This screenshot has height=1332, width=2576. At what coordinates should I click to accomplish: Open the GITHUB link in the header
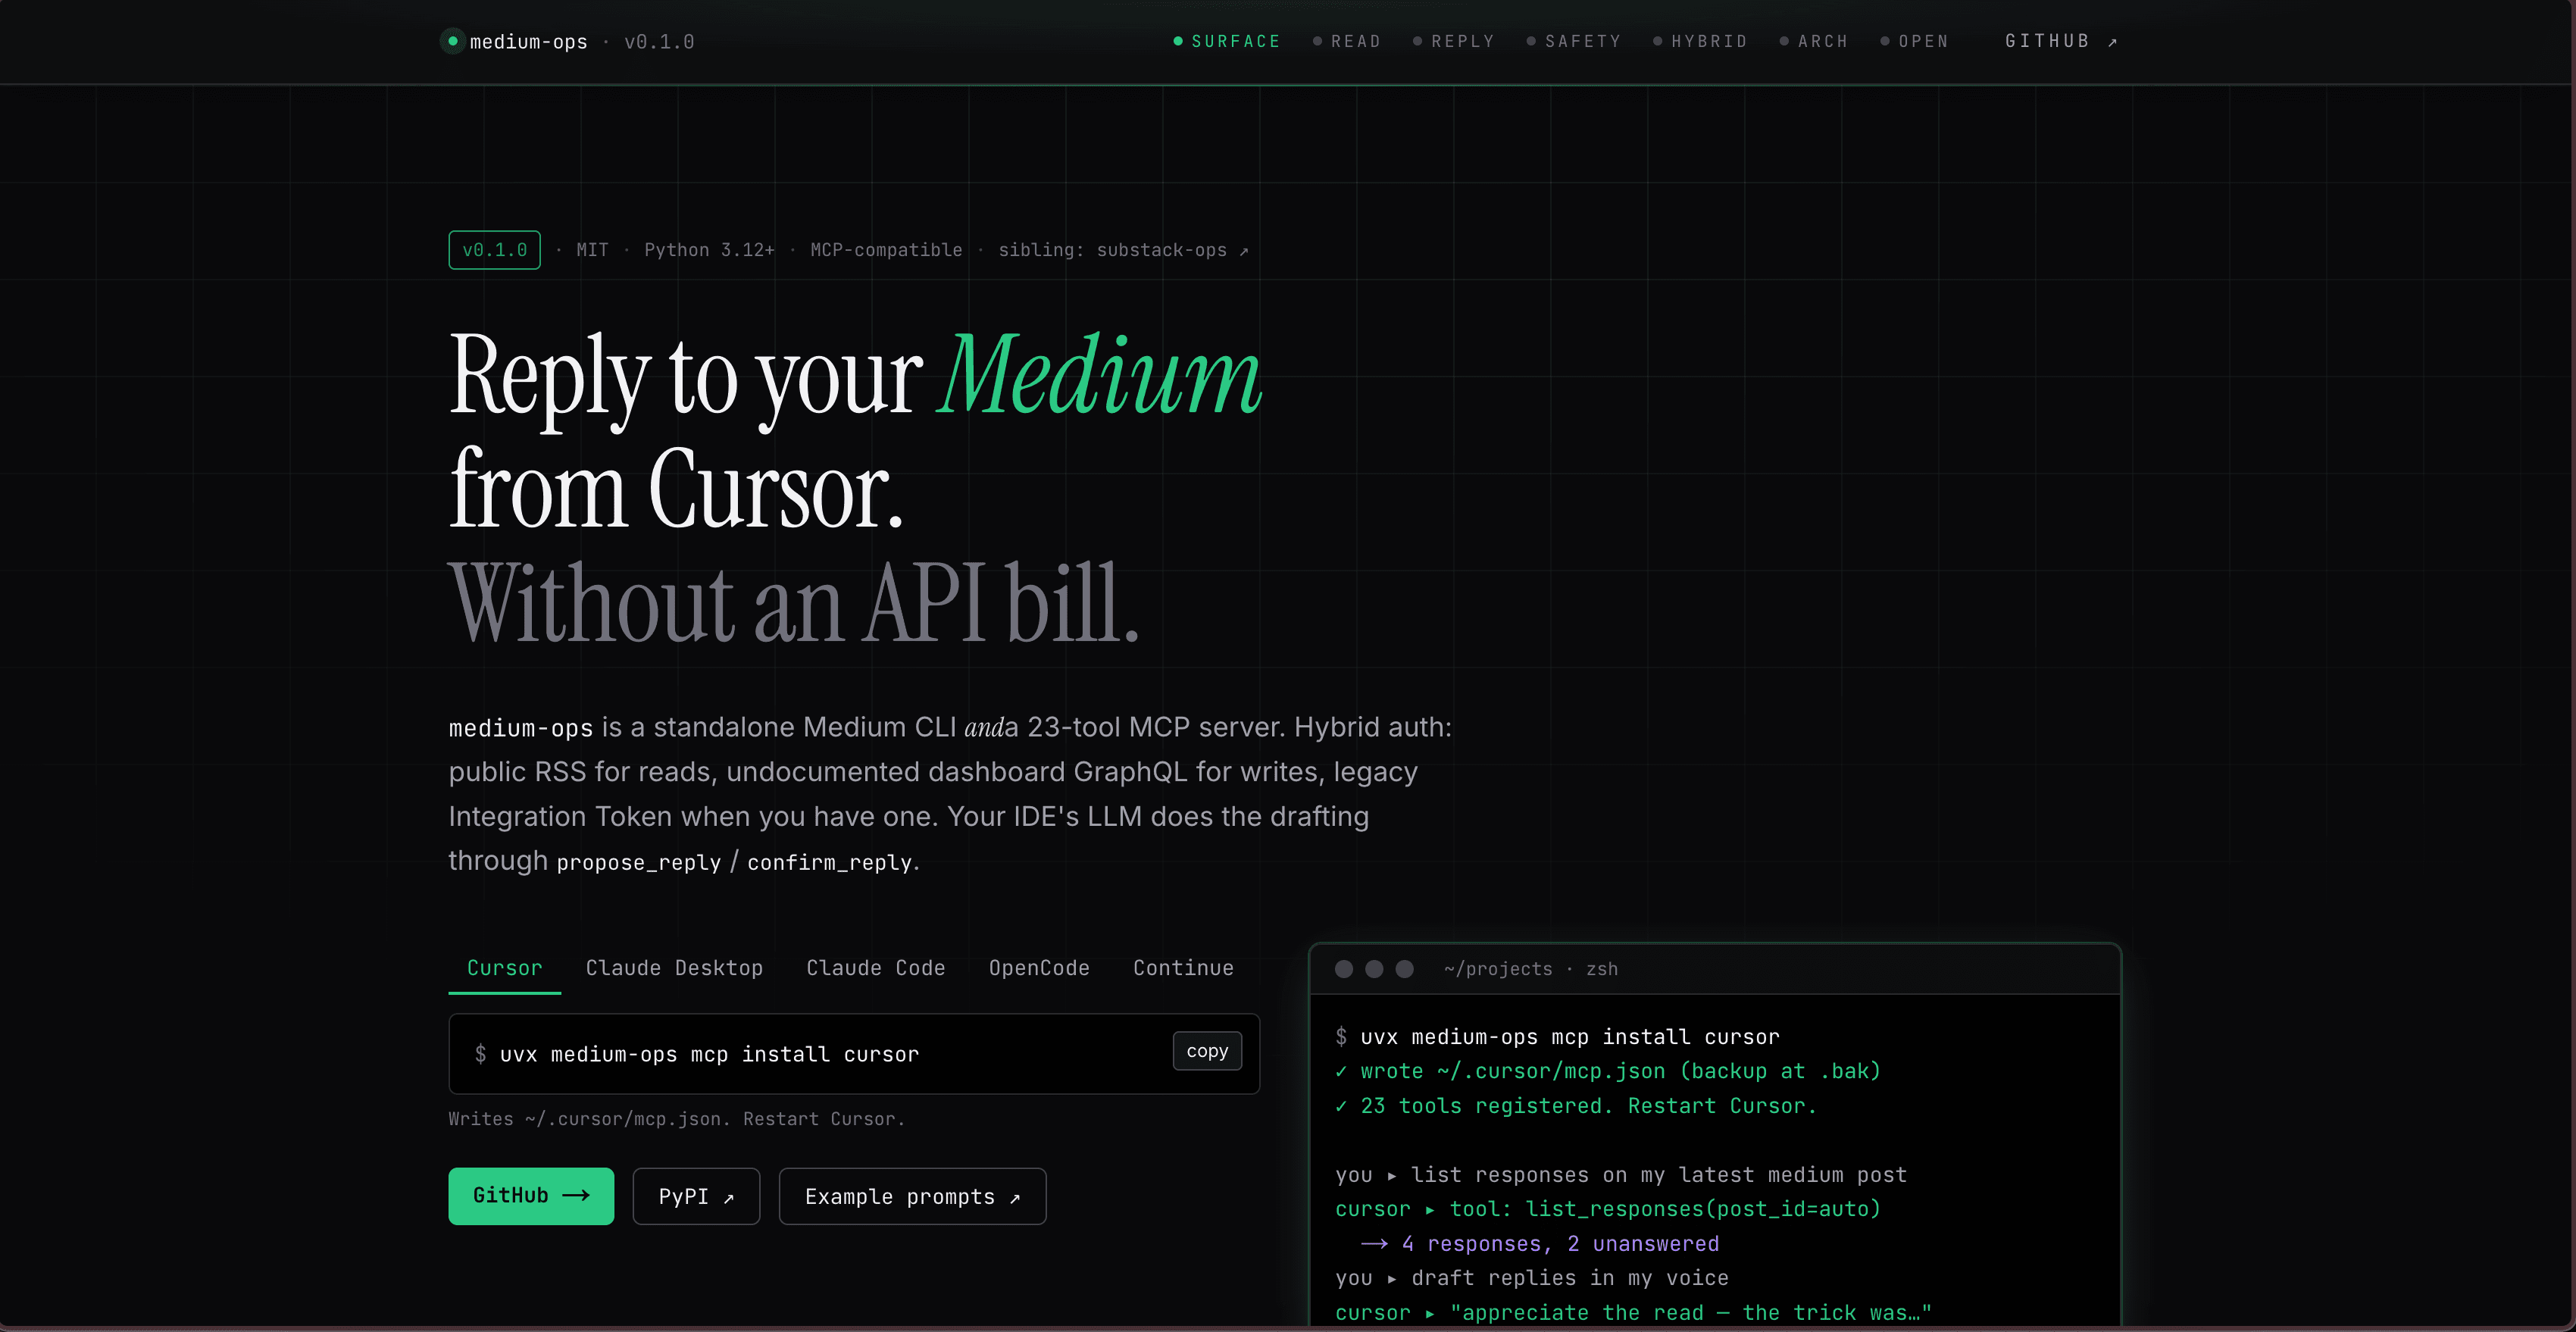[x=2061, y=41]
